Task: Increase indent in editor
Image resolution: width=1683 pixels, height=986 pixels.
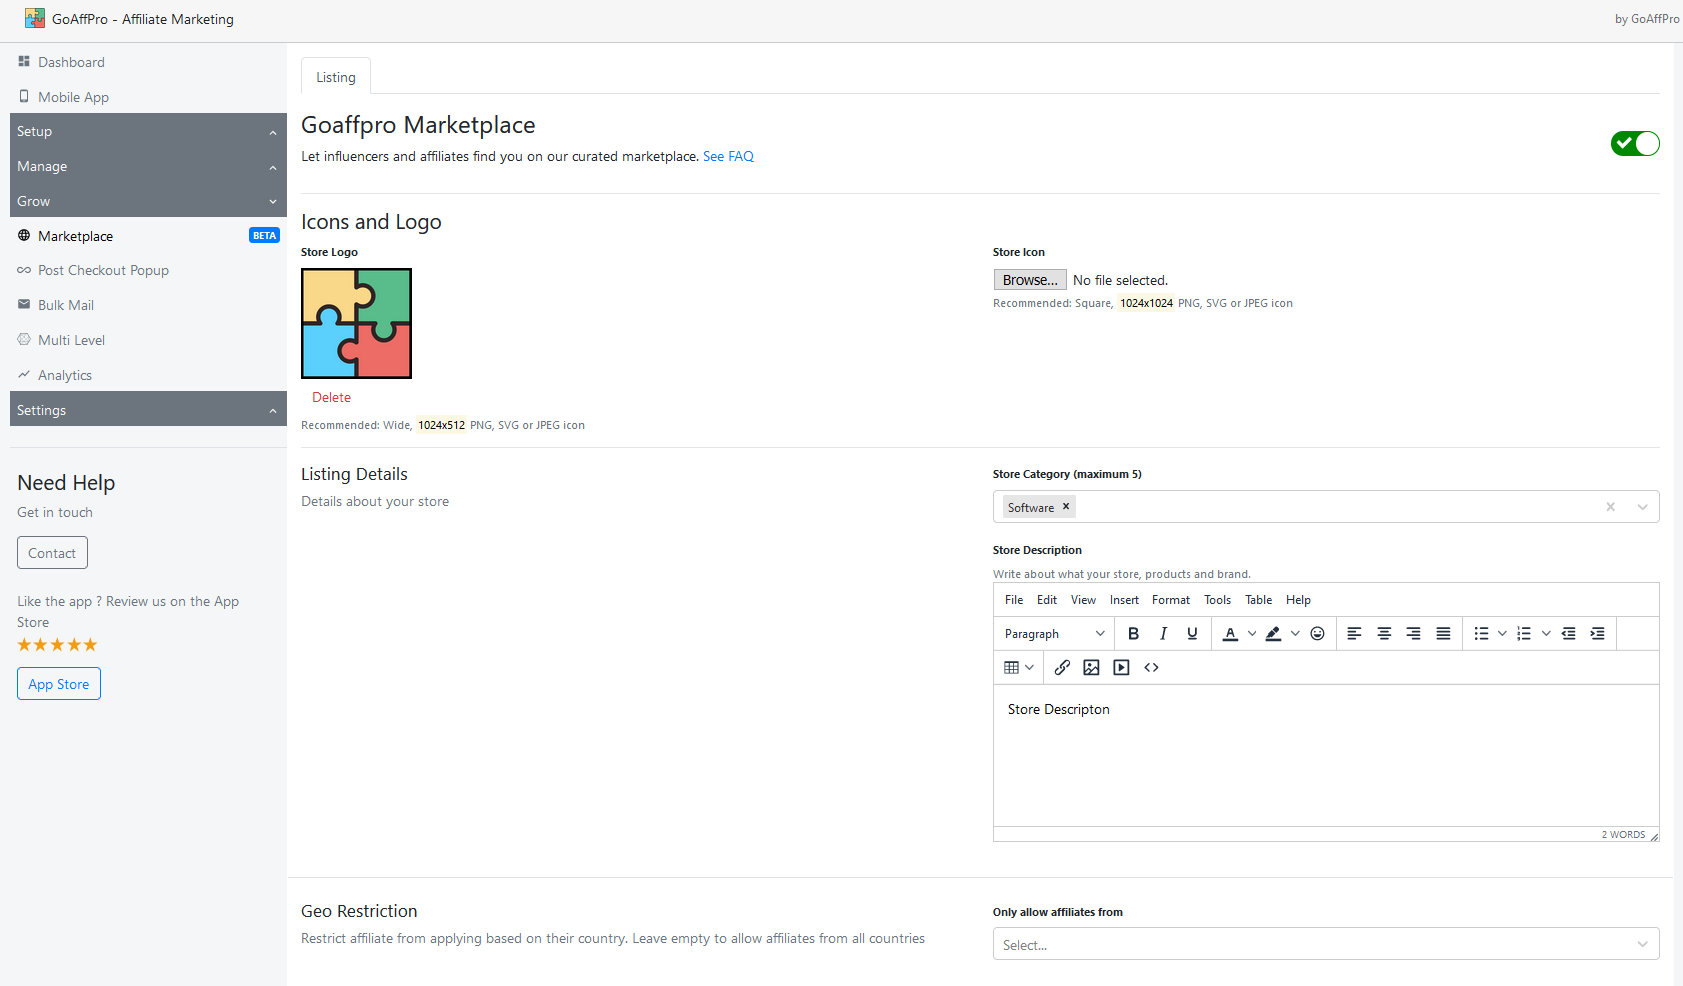Action: (1598, 633)
